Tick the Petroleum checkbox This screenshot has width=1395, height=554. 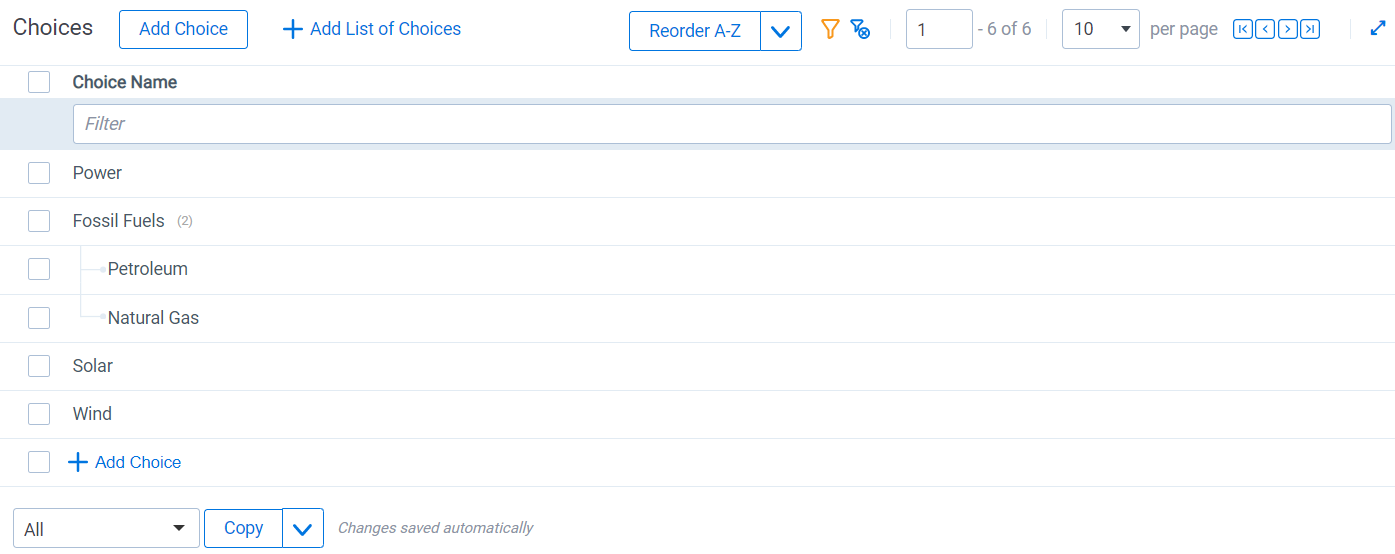(39, 269)
